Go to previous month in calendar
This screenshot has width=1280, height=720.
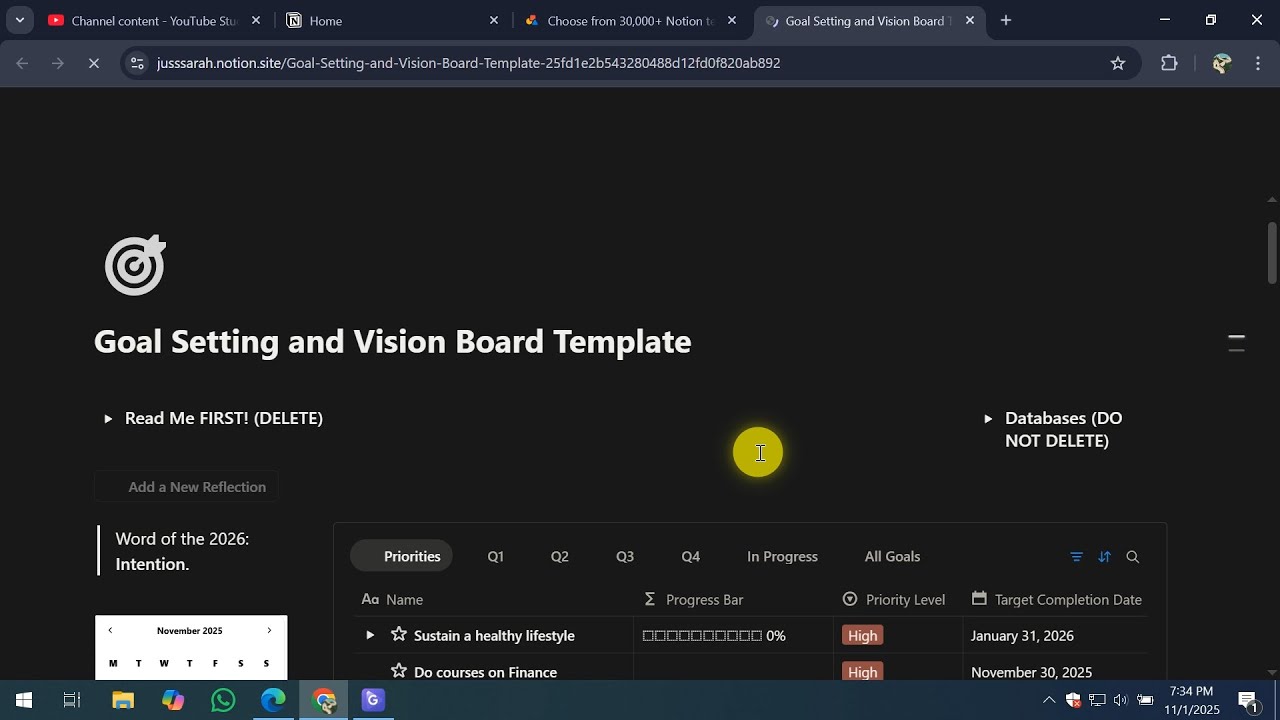pos(110,631)
